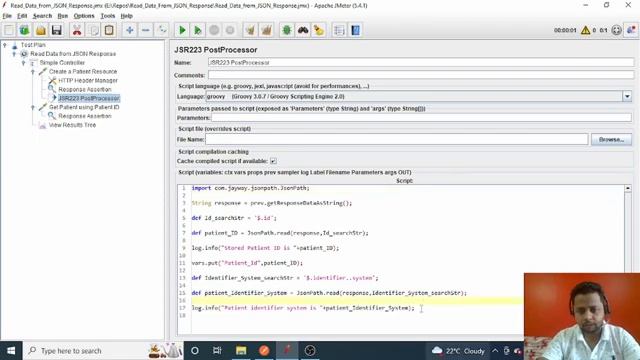Image resolution: width=640 pixels, height=360 pixels.
Task: Click the Windows Start button
Action: pyautogui.click(x=11, y=351)
